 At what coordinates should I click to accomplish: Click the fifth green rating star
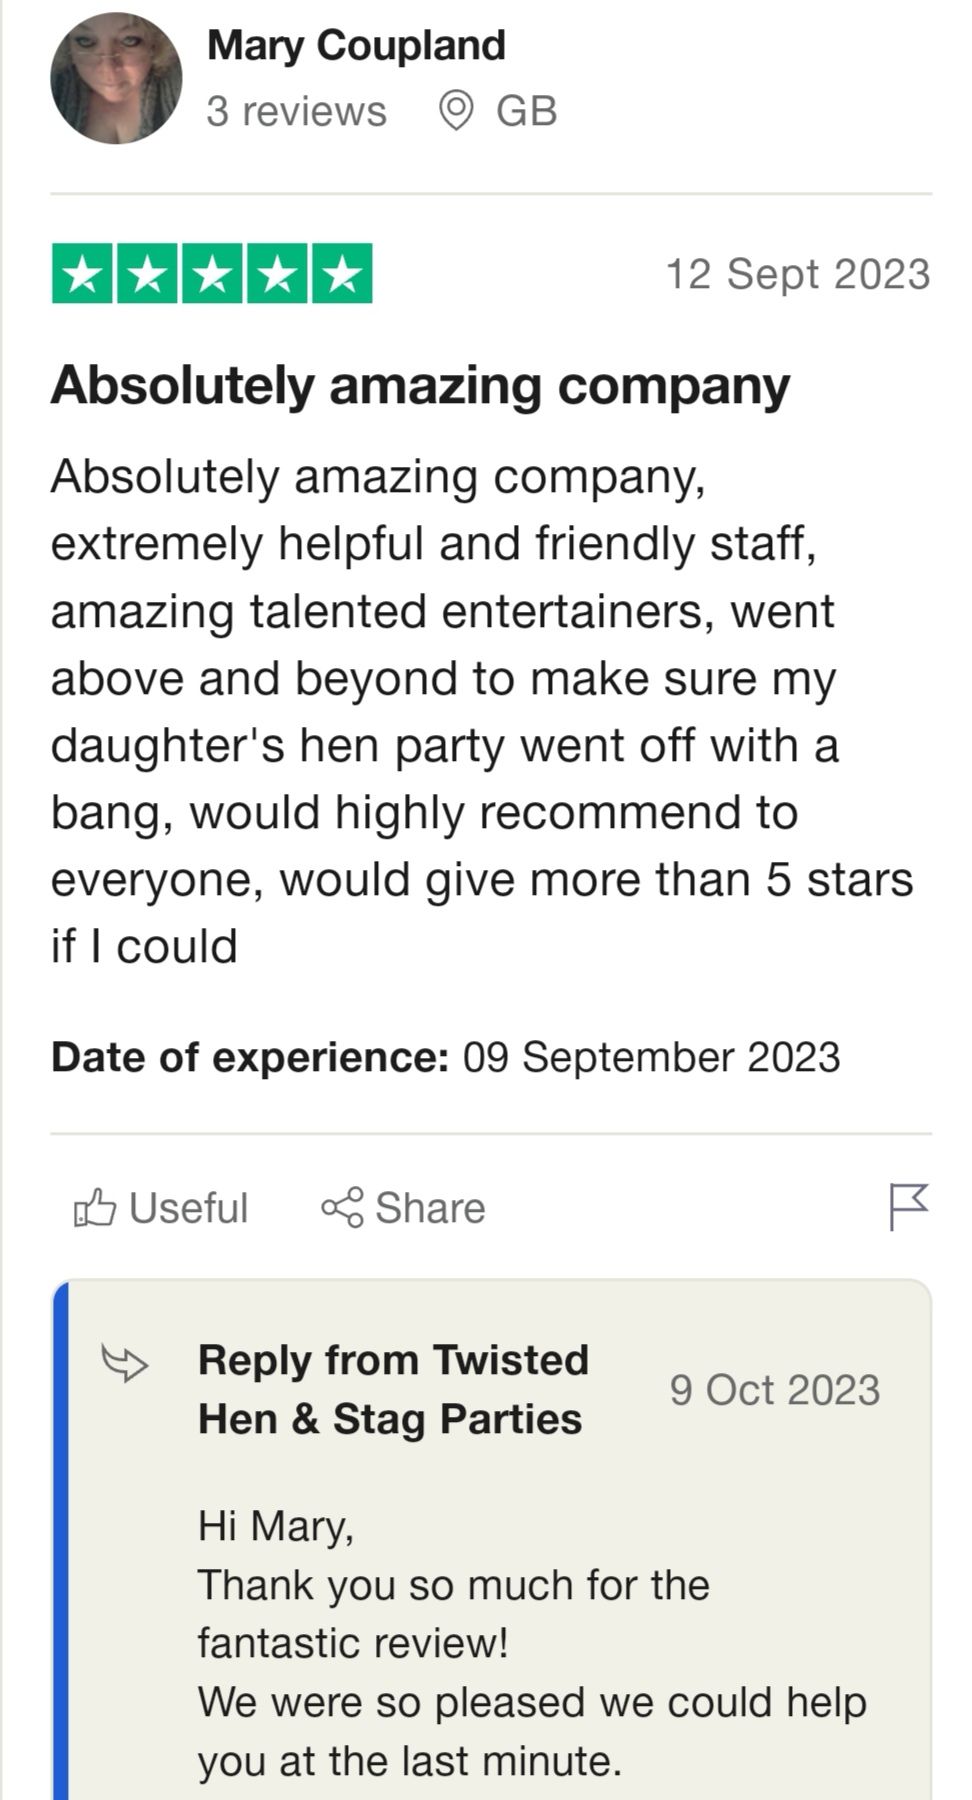point(342,274)
